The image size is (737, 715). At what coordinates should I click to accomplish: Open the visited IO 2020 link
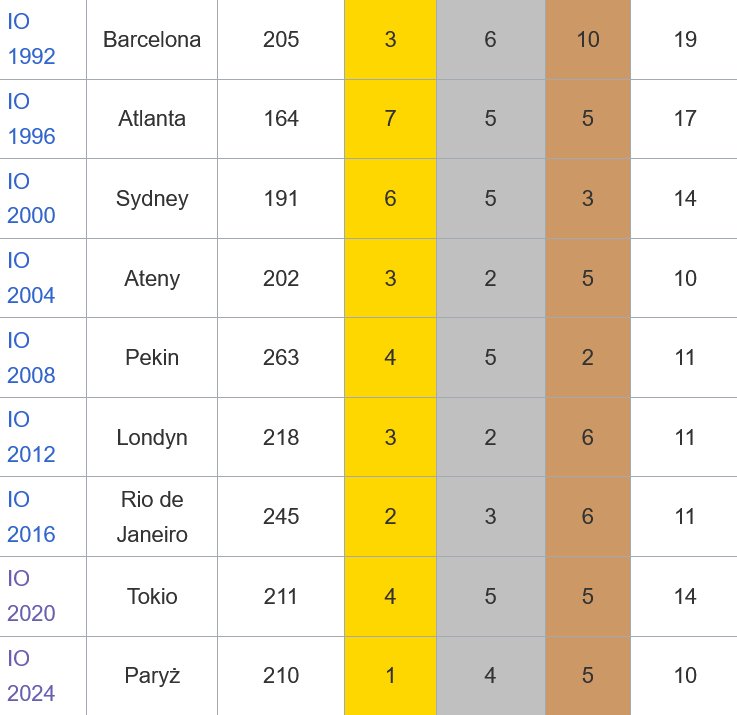(31, 596)
